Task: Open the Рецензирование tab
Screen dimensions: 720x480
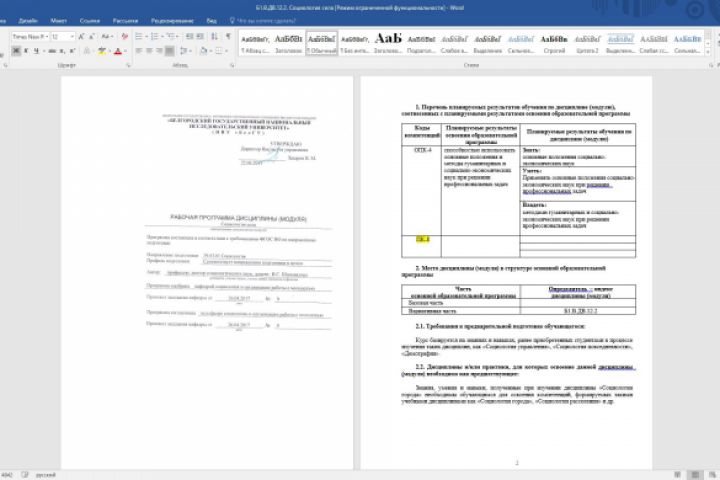Action: coord(172,21)
